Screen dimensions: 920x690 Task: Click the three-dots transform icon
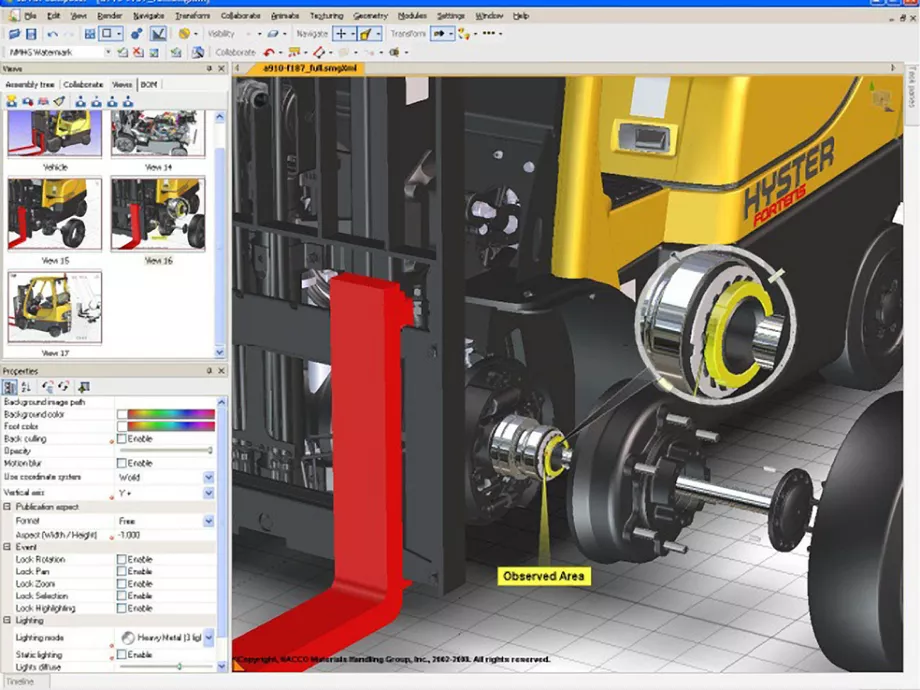tap(489, 33)
